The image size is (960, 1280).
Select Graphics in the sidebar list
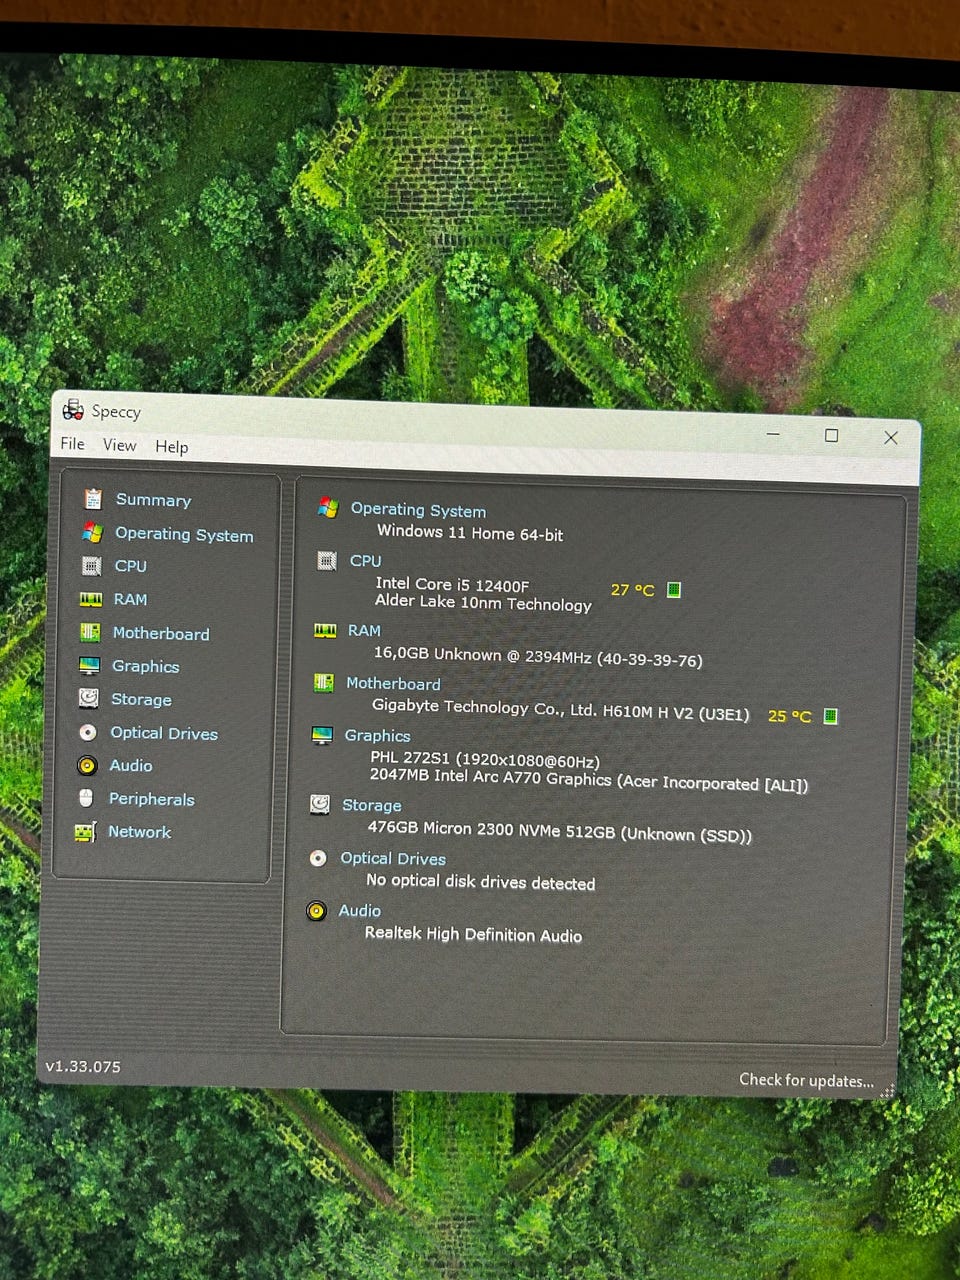(146, 666)
